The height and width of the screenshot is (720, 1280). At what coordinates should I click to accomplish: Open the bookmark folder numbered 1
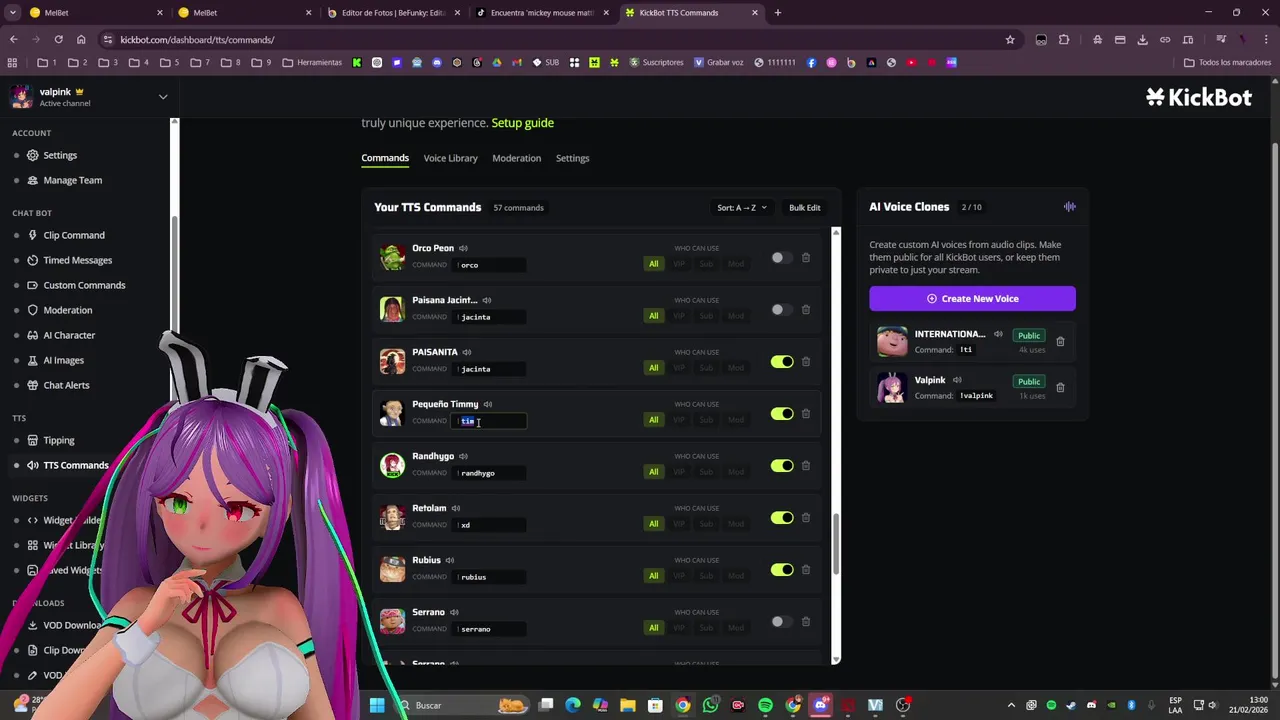tap(48, 62)
